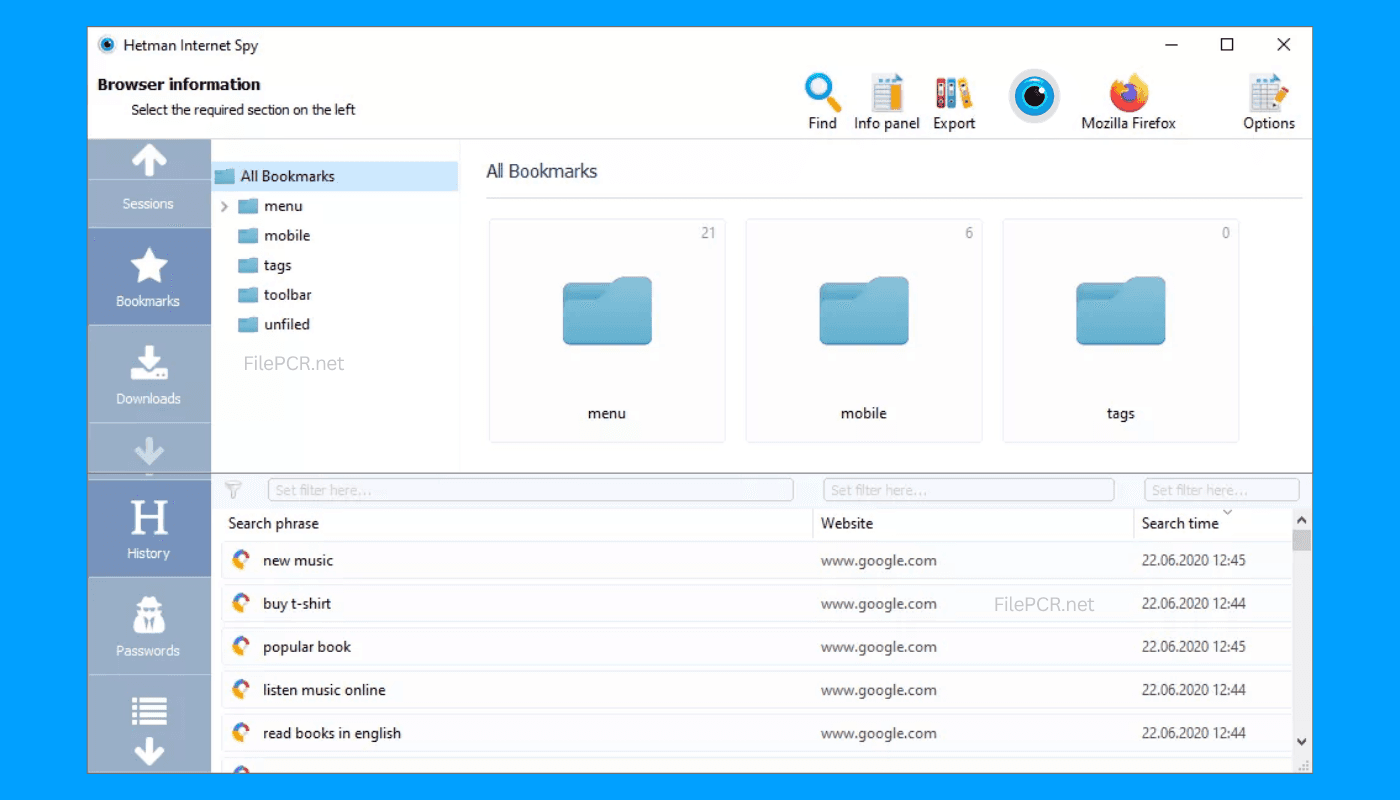This screenshot has width=1400, height=800.
Task: Click the Google icon beside 'popular book'
Action: tap(240, 646)
